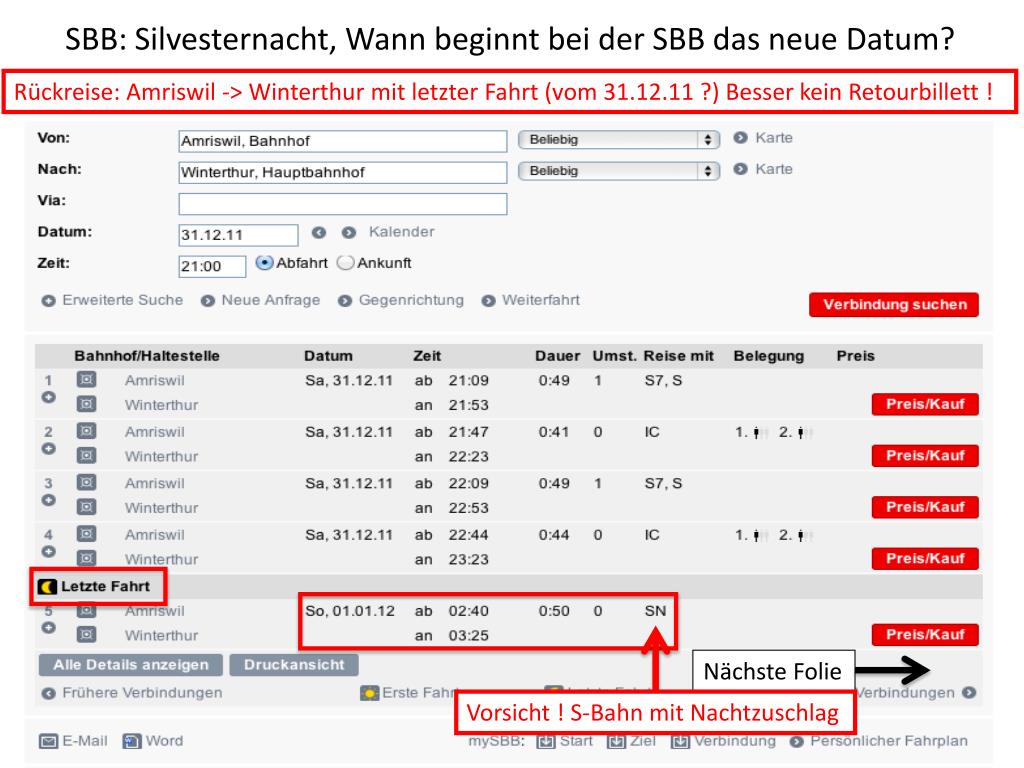The image size is (1024, 768).
Task: Click the Datum field showing 31.12.11
Action: point(238,235)
